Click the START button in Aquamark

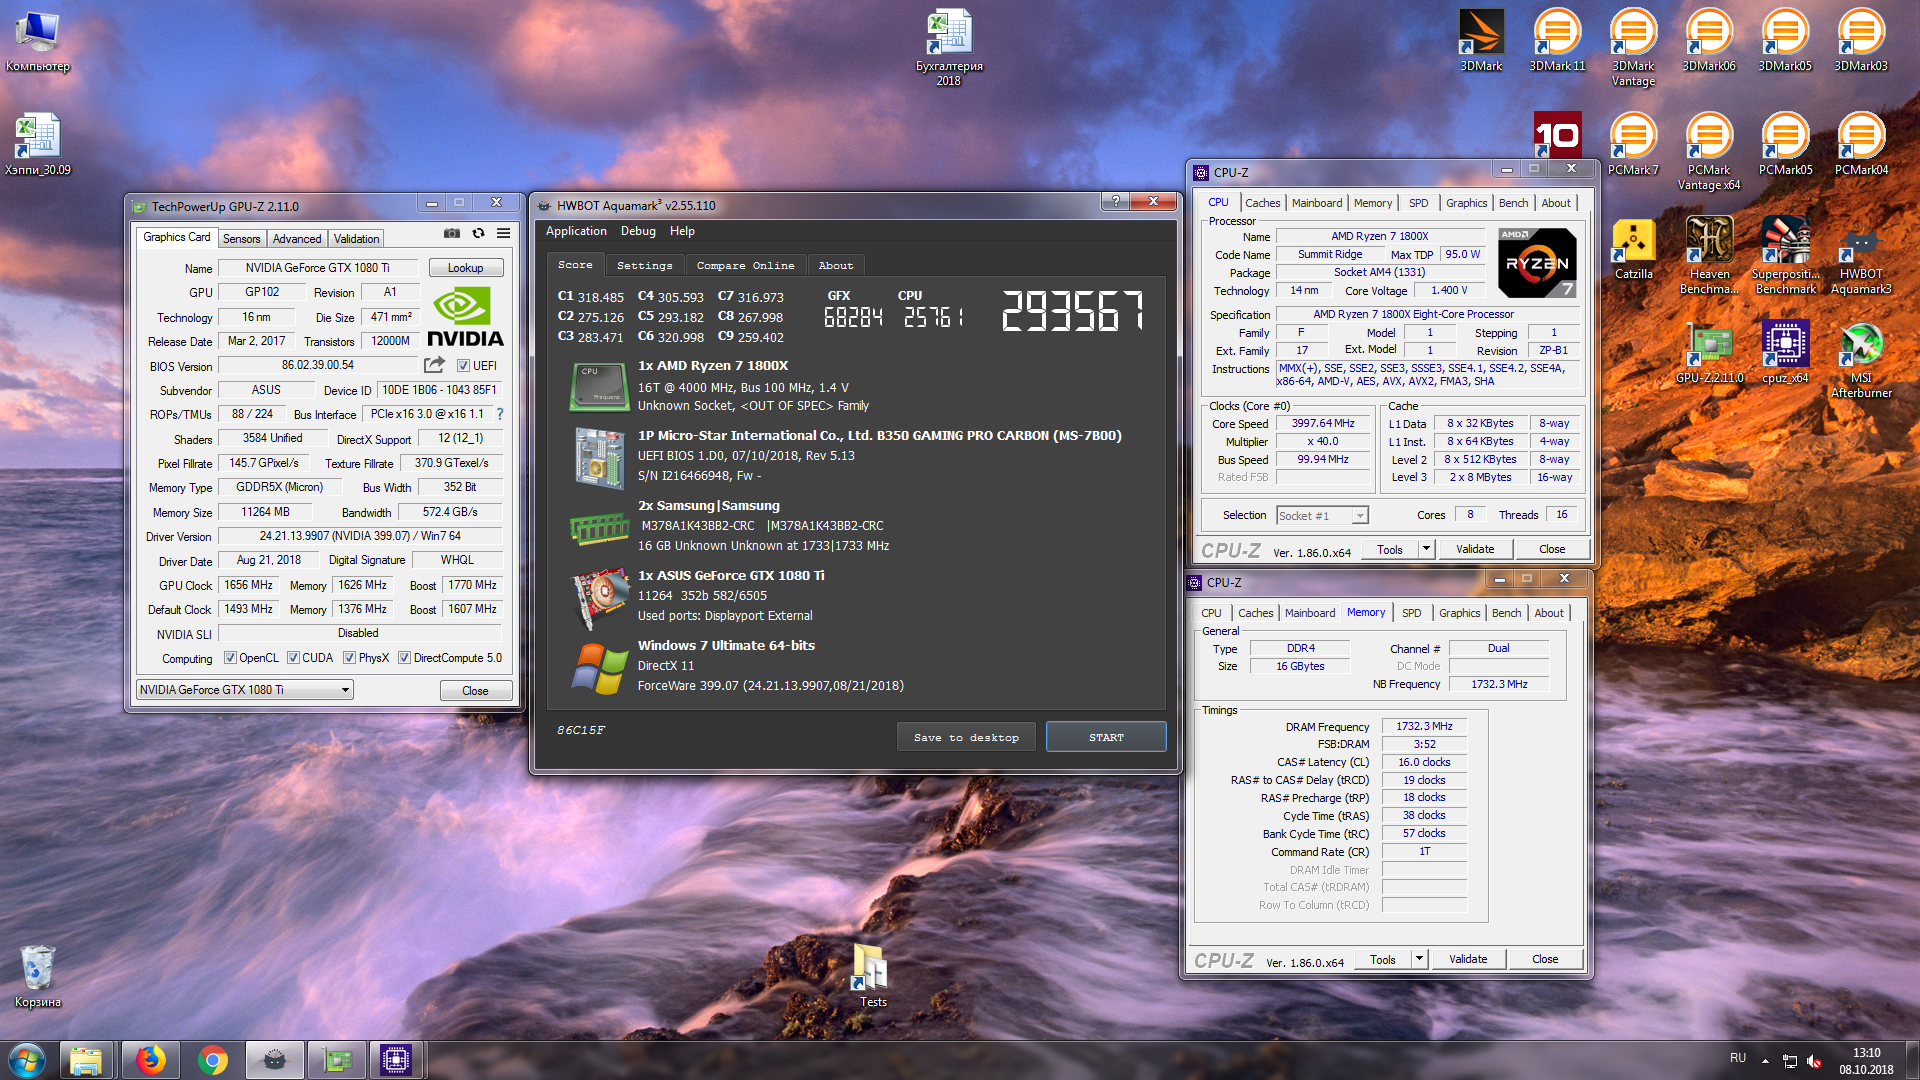[x=1106, y=737]
